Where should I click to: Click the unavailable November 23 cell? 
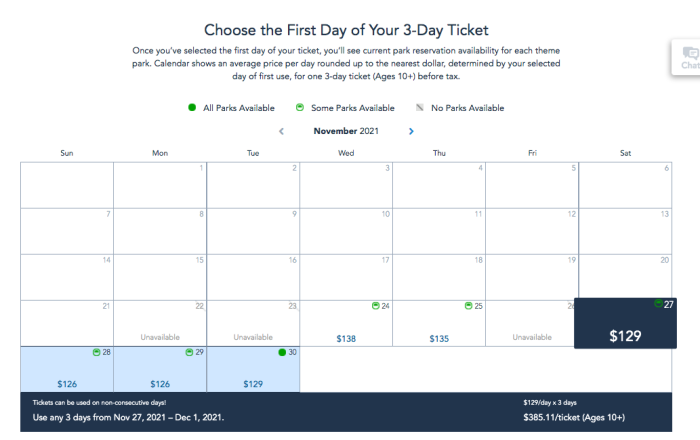coord(253,323)
